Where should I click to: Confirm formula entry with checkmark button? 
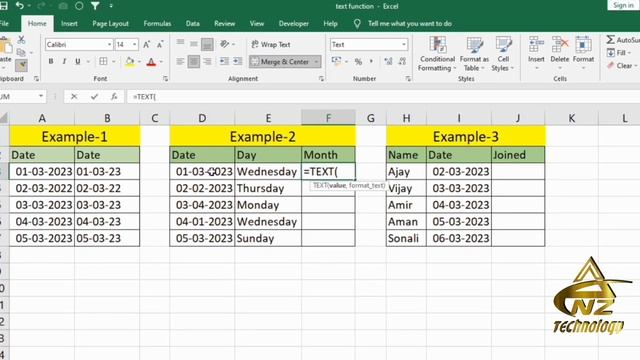94,97
